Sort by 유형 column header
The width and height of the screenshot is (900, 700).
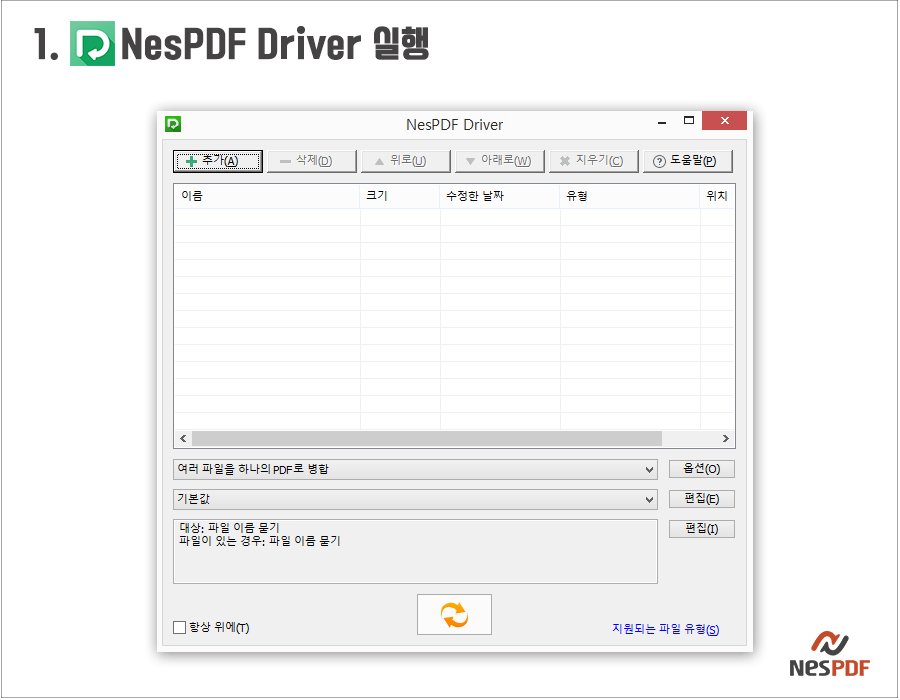(x=630, y=196)
